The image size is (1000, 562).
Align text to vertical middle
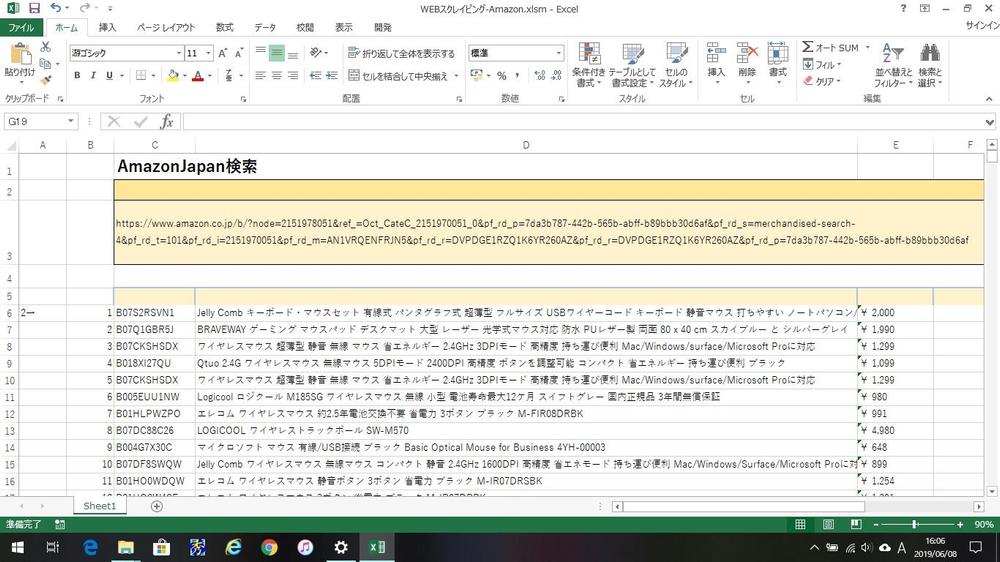pyautogui.click(x=276, y=53)
